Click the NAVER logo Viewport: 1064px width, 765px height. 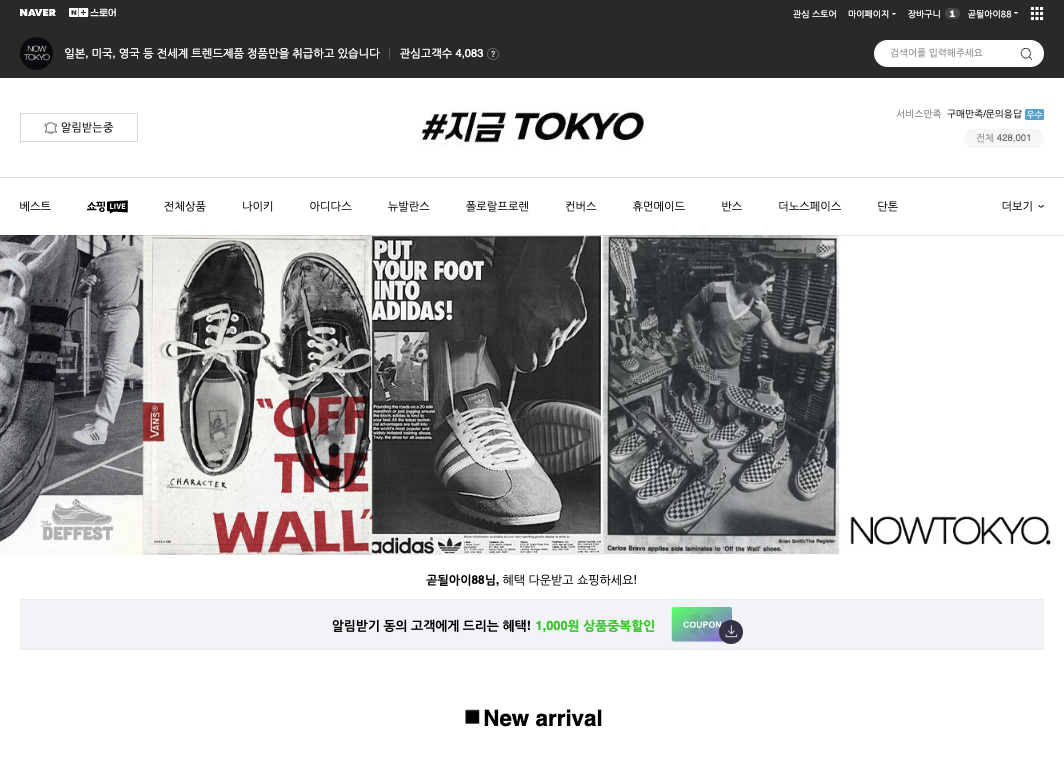[37, 13]
